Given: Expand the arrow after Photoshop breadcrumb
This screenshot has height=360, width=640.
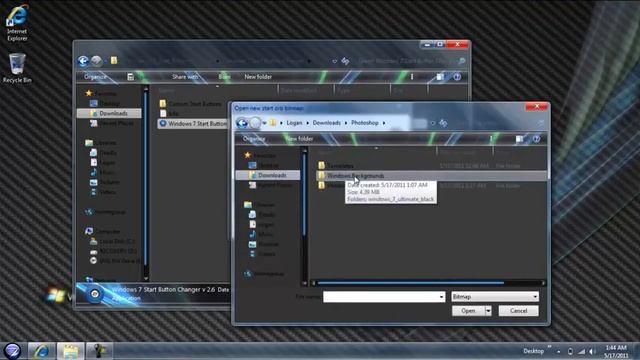Looking at the screenshot, I should pos(384,123).
